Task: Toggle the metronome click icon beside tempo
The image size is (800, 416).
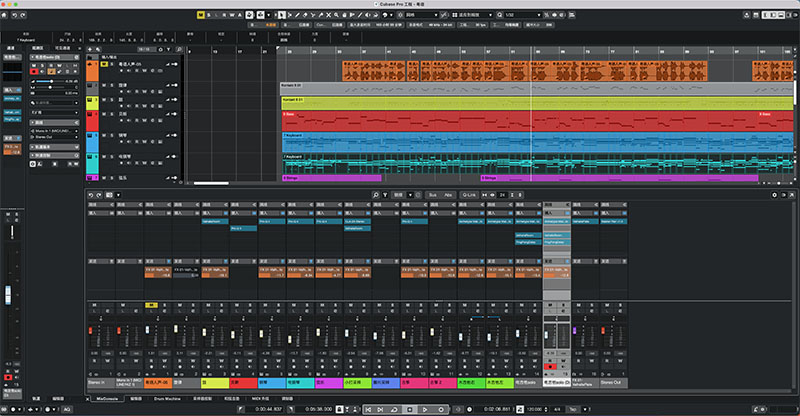Action: point(520,409)
